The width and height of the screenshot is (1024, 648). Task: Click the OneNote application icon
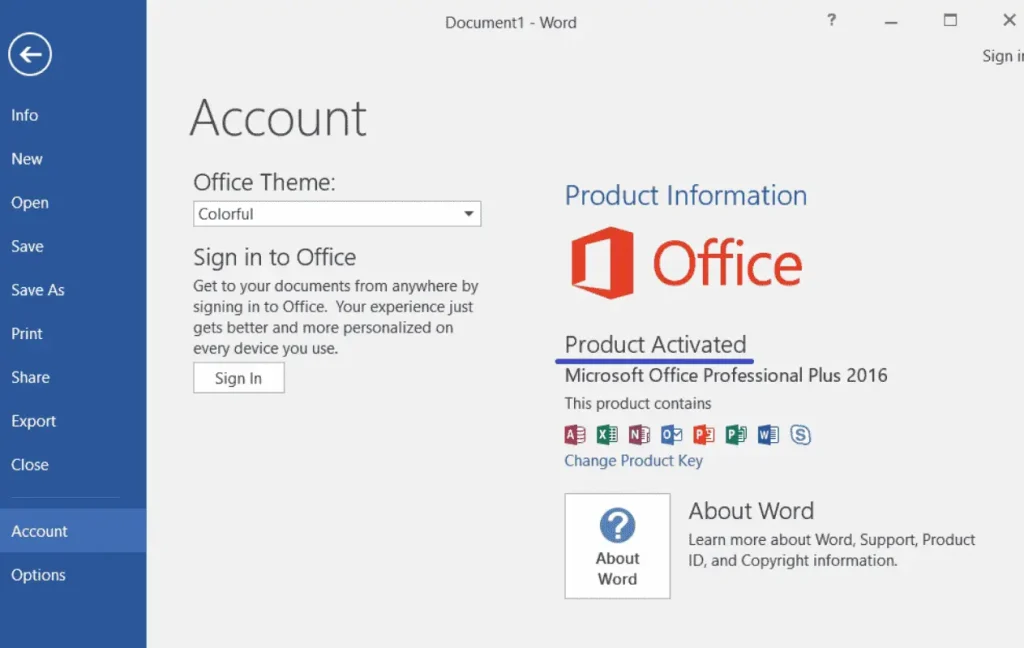[x=638, y=434]
